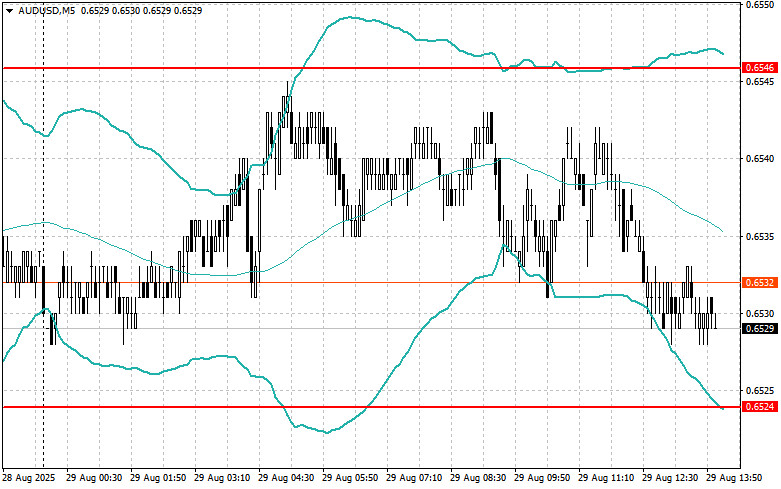
Task: Select the 0.6524 red support level label
Action: coord(760,407)
